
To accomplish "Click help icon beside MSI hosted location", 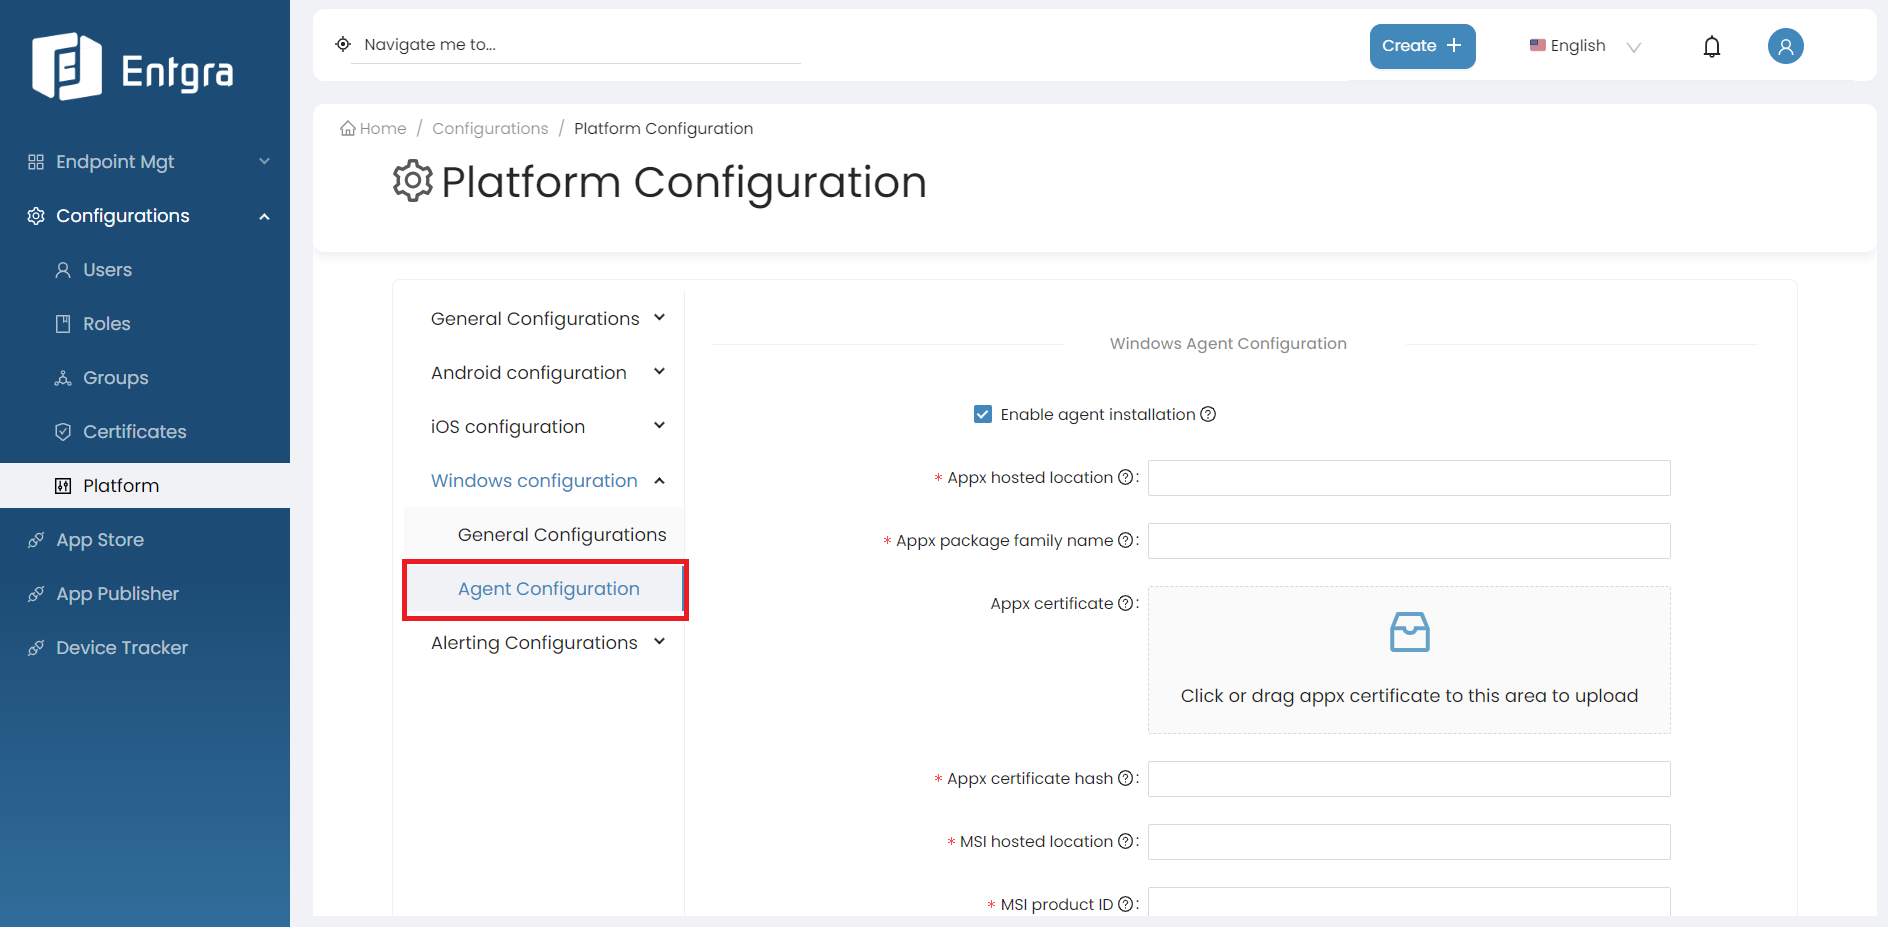I will 1125,841.
